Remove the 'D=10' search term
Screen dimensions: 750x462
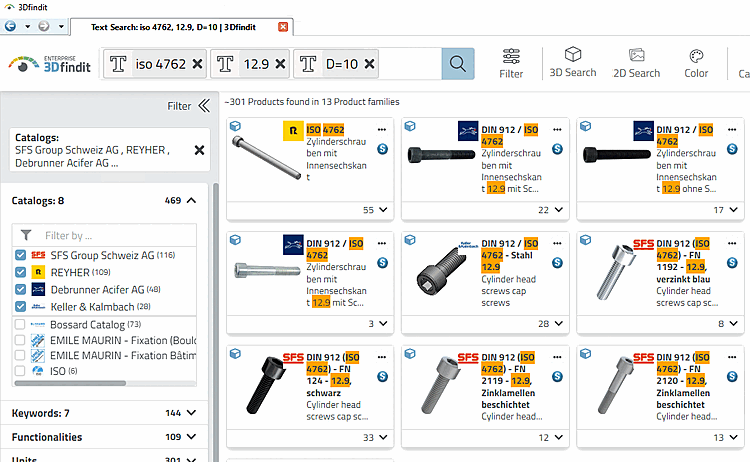(369, 64)
